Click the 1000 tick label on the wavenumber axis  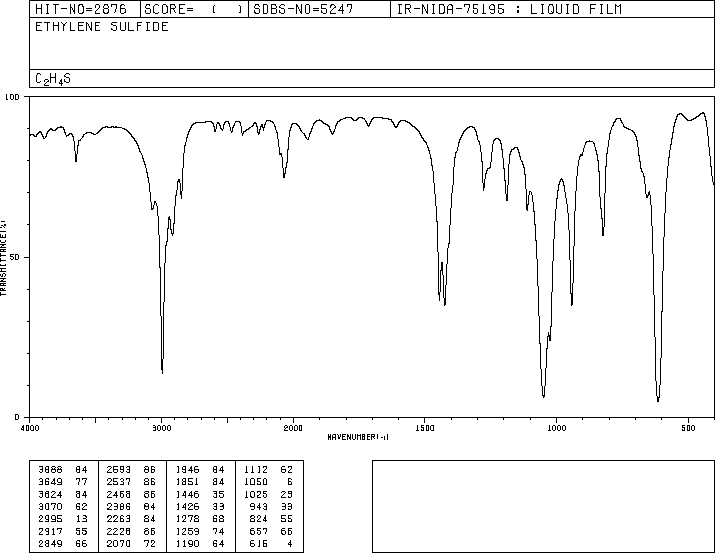click(x=556, y=428)
